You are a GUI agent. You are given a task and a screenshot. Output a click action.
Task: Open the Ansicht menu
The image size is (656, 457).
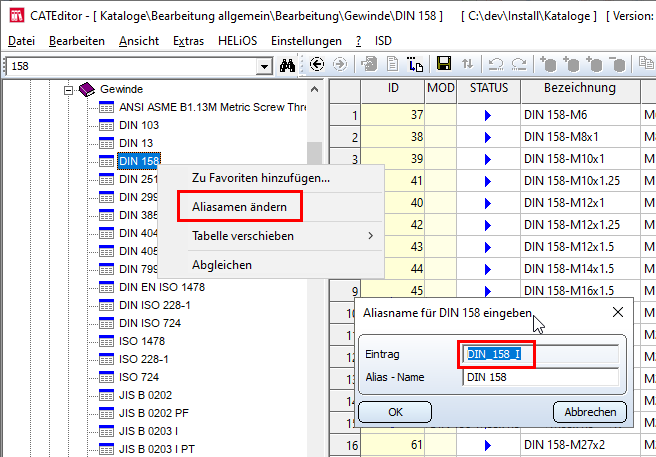coord(139,41)
